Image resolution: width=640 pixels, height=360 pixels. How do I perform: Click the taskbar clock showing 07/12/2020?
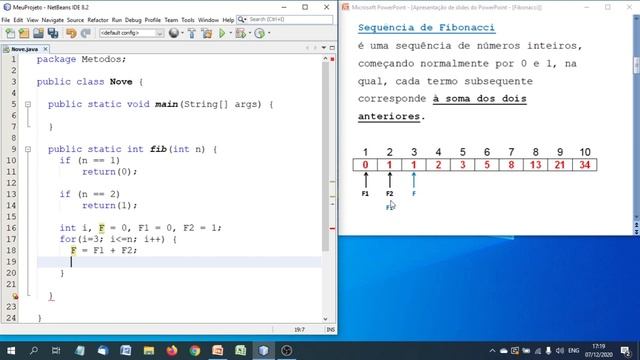click(x=599, y=351)
